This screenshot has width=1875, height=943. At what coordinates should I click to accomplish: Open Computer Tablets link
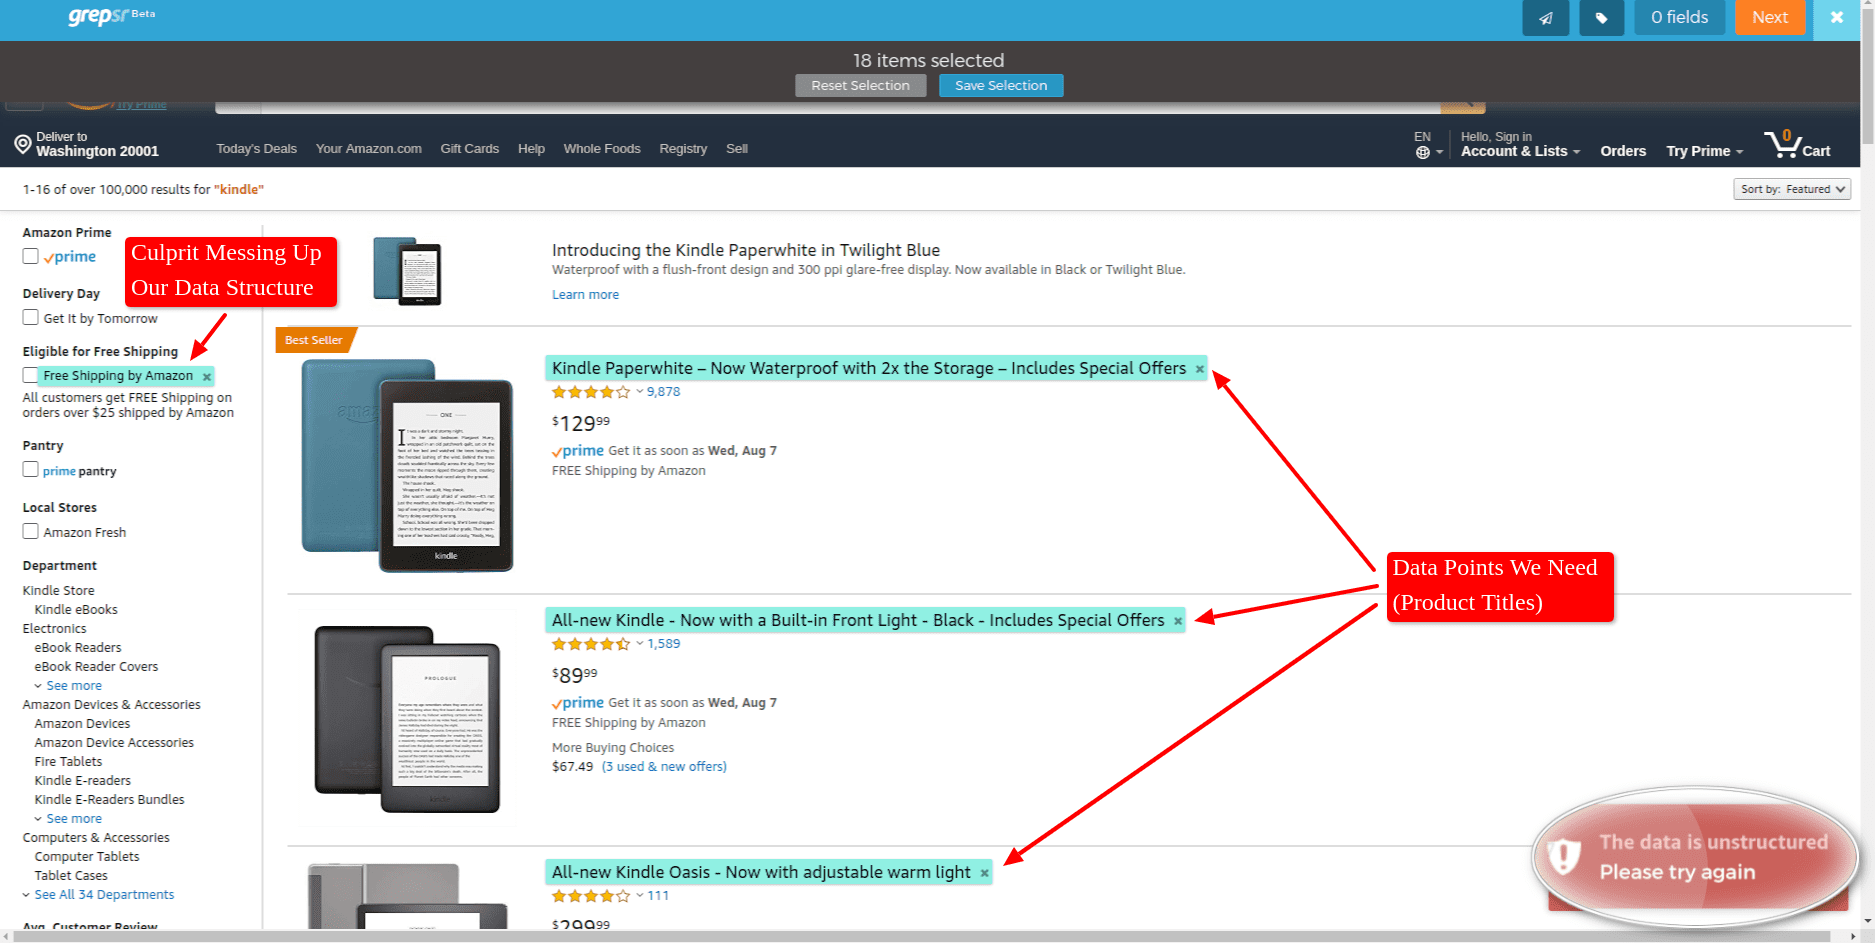point(87,857)
